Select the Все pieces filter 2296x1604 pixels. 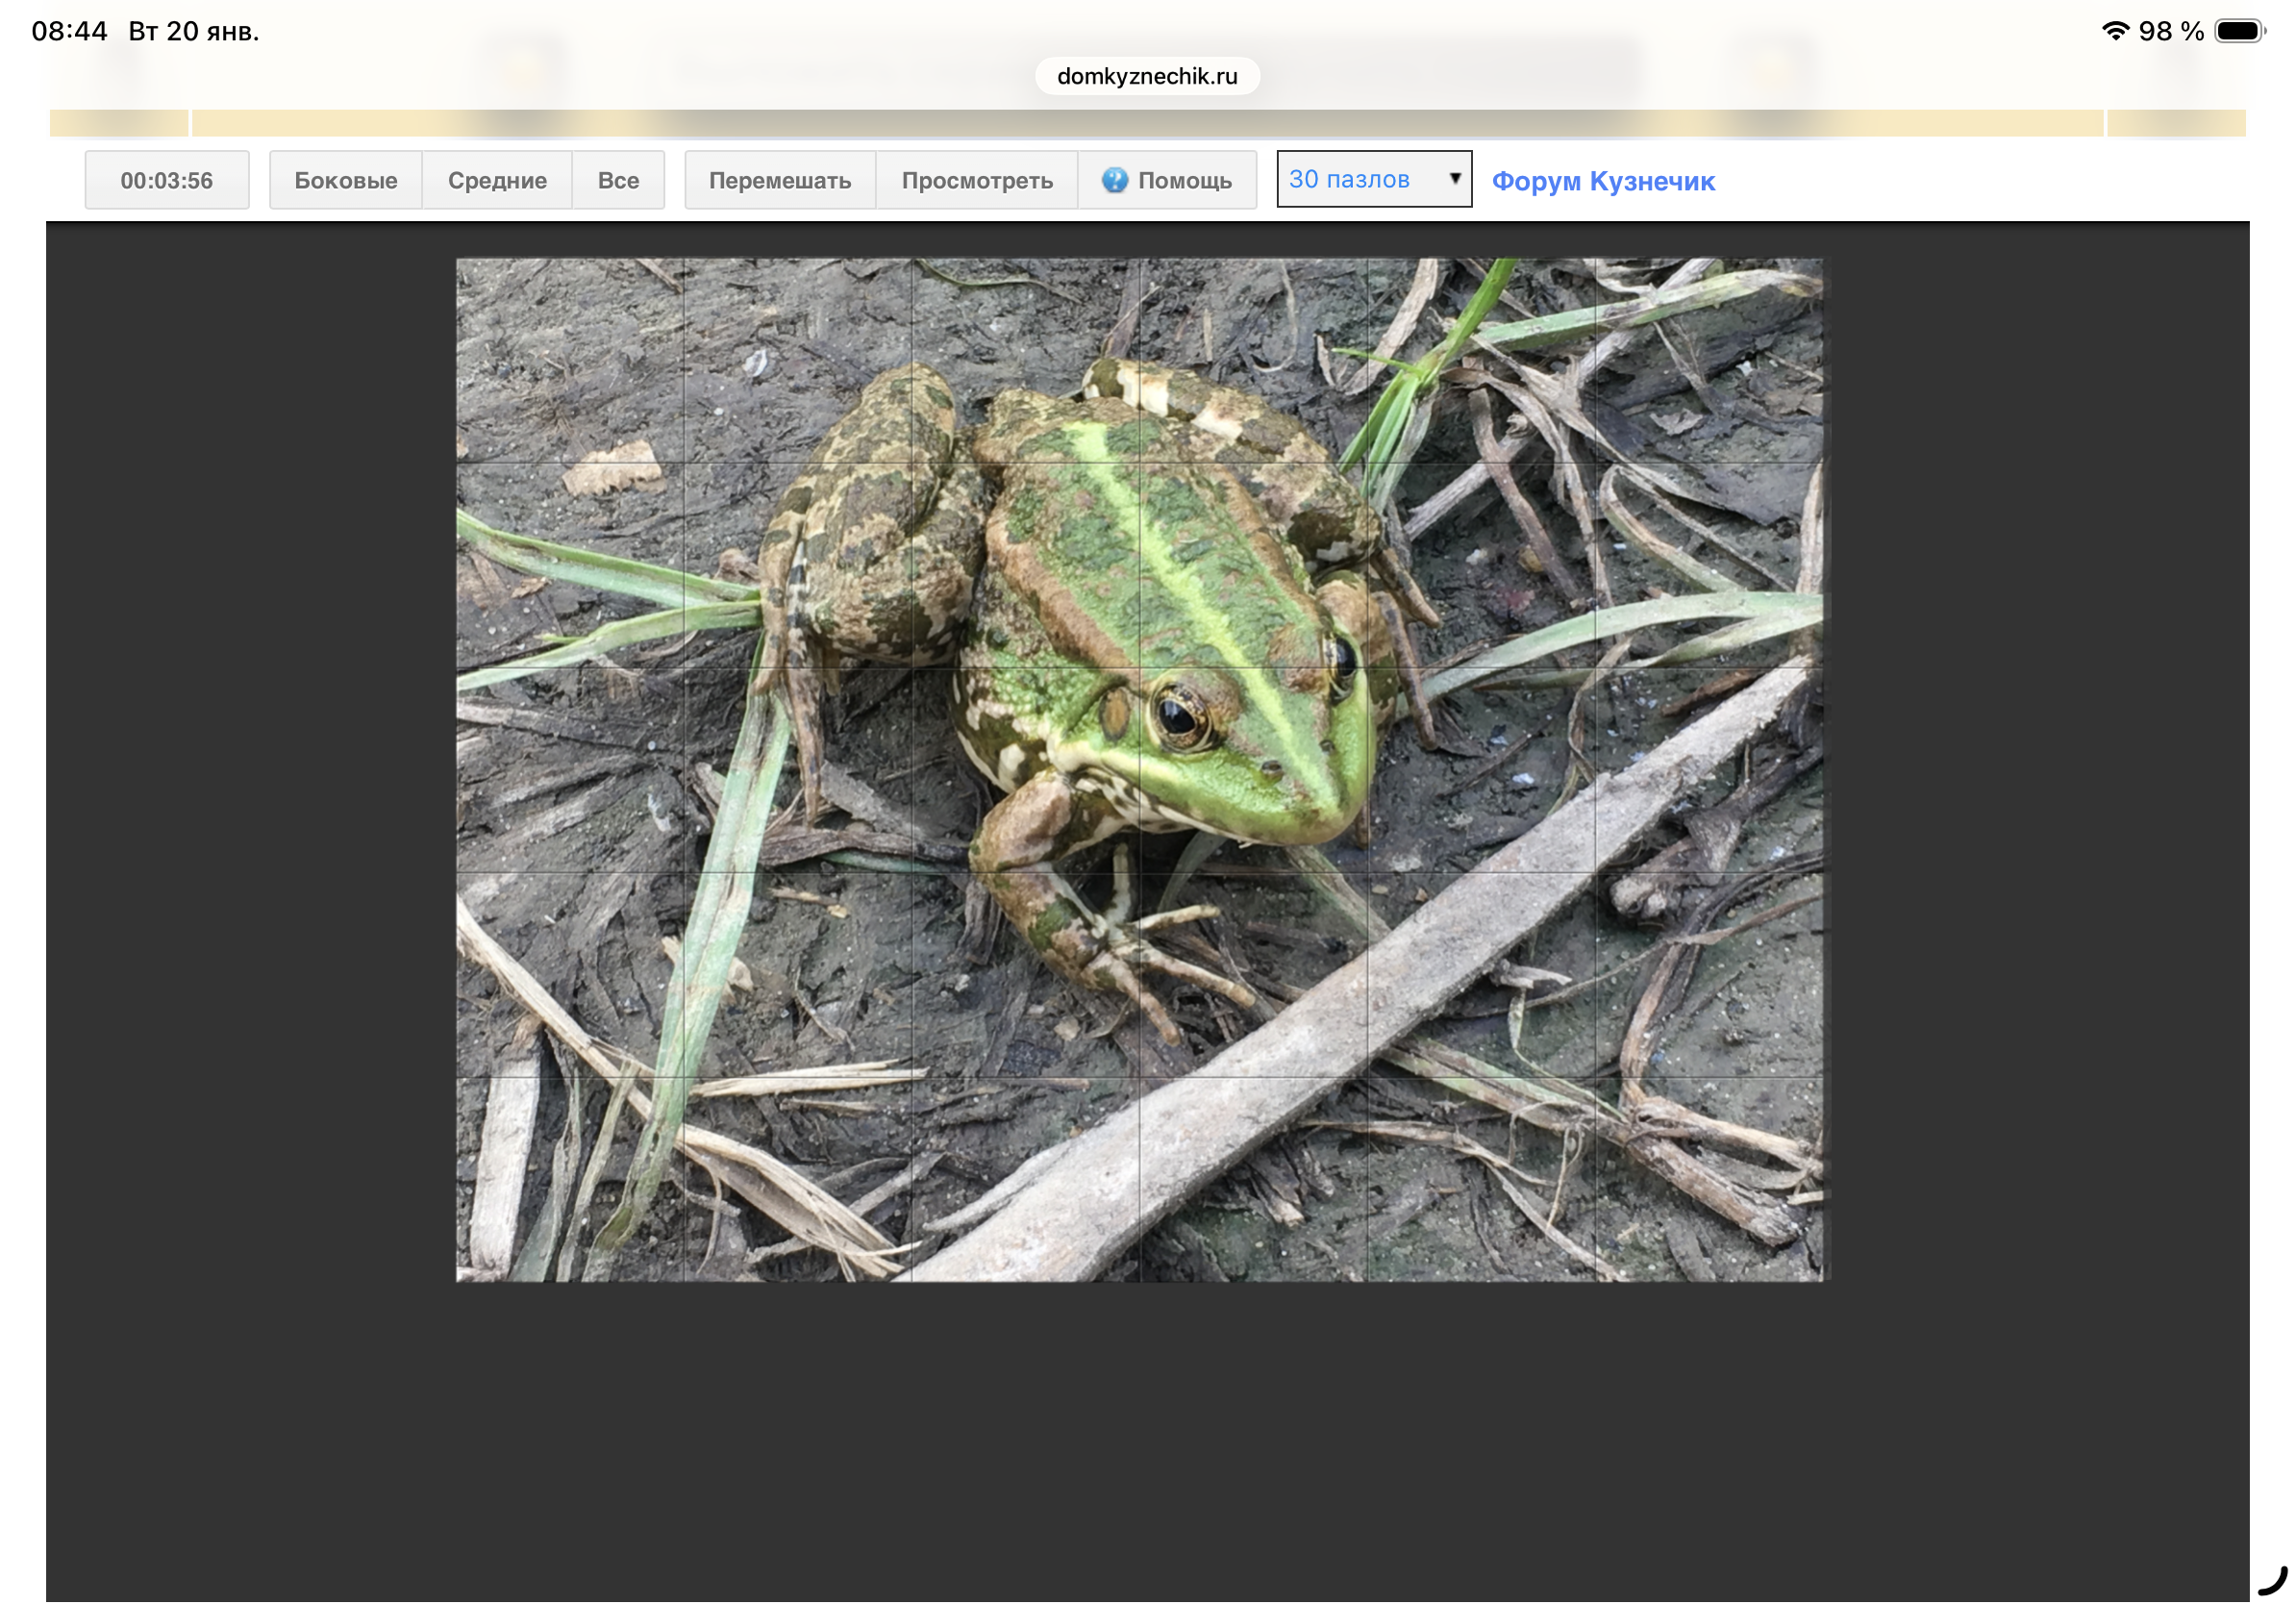(618, 180)
